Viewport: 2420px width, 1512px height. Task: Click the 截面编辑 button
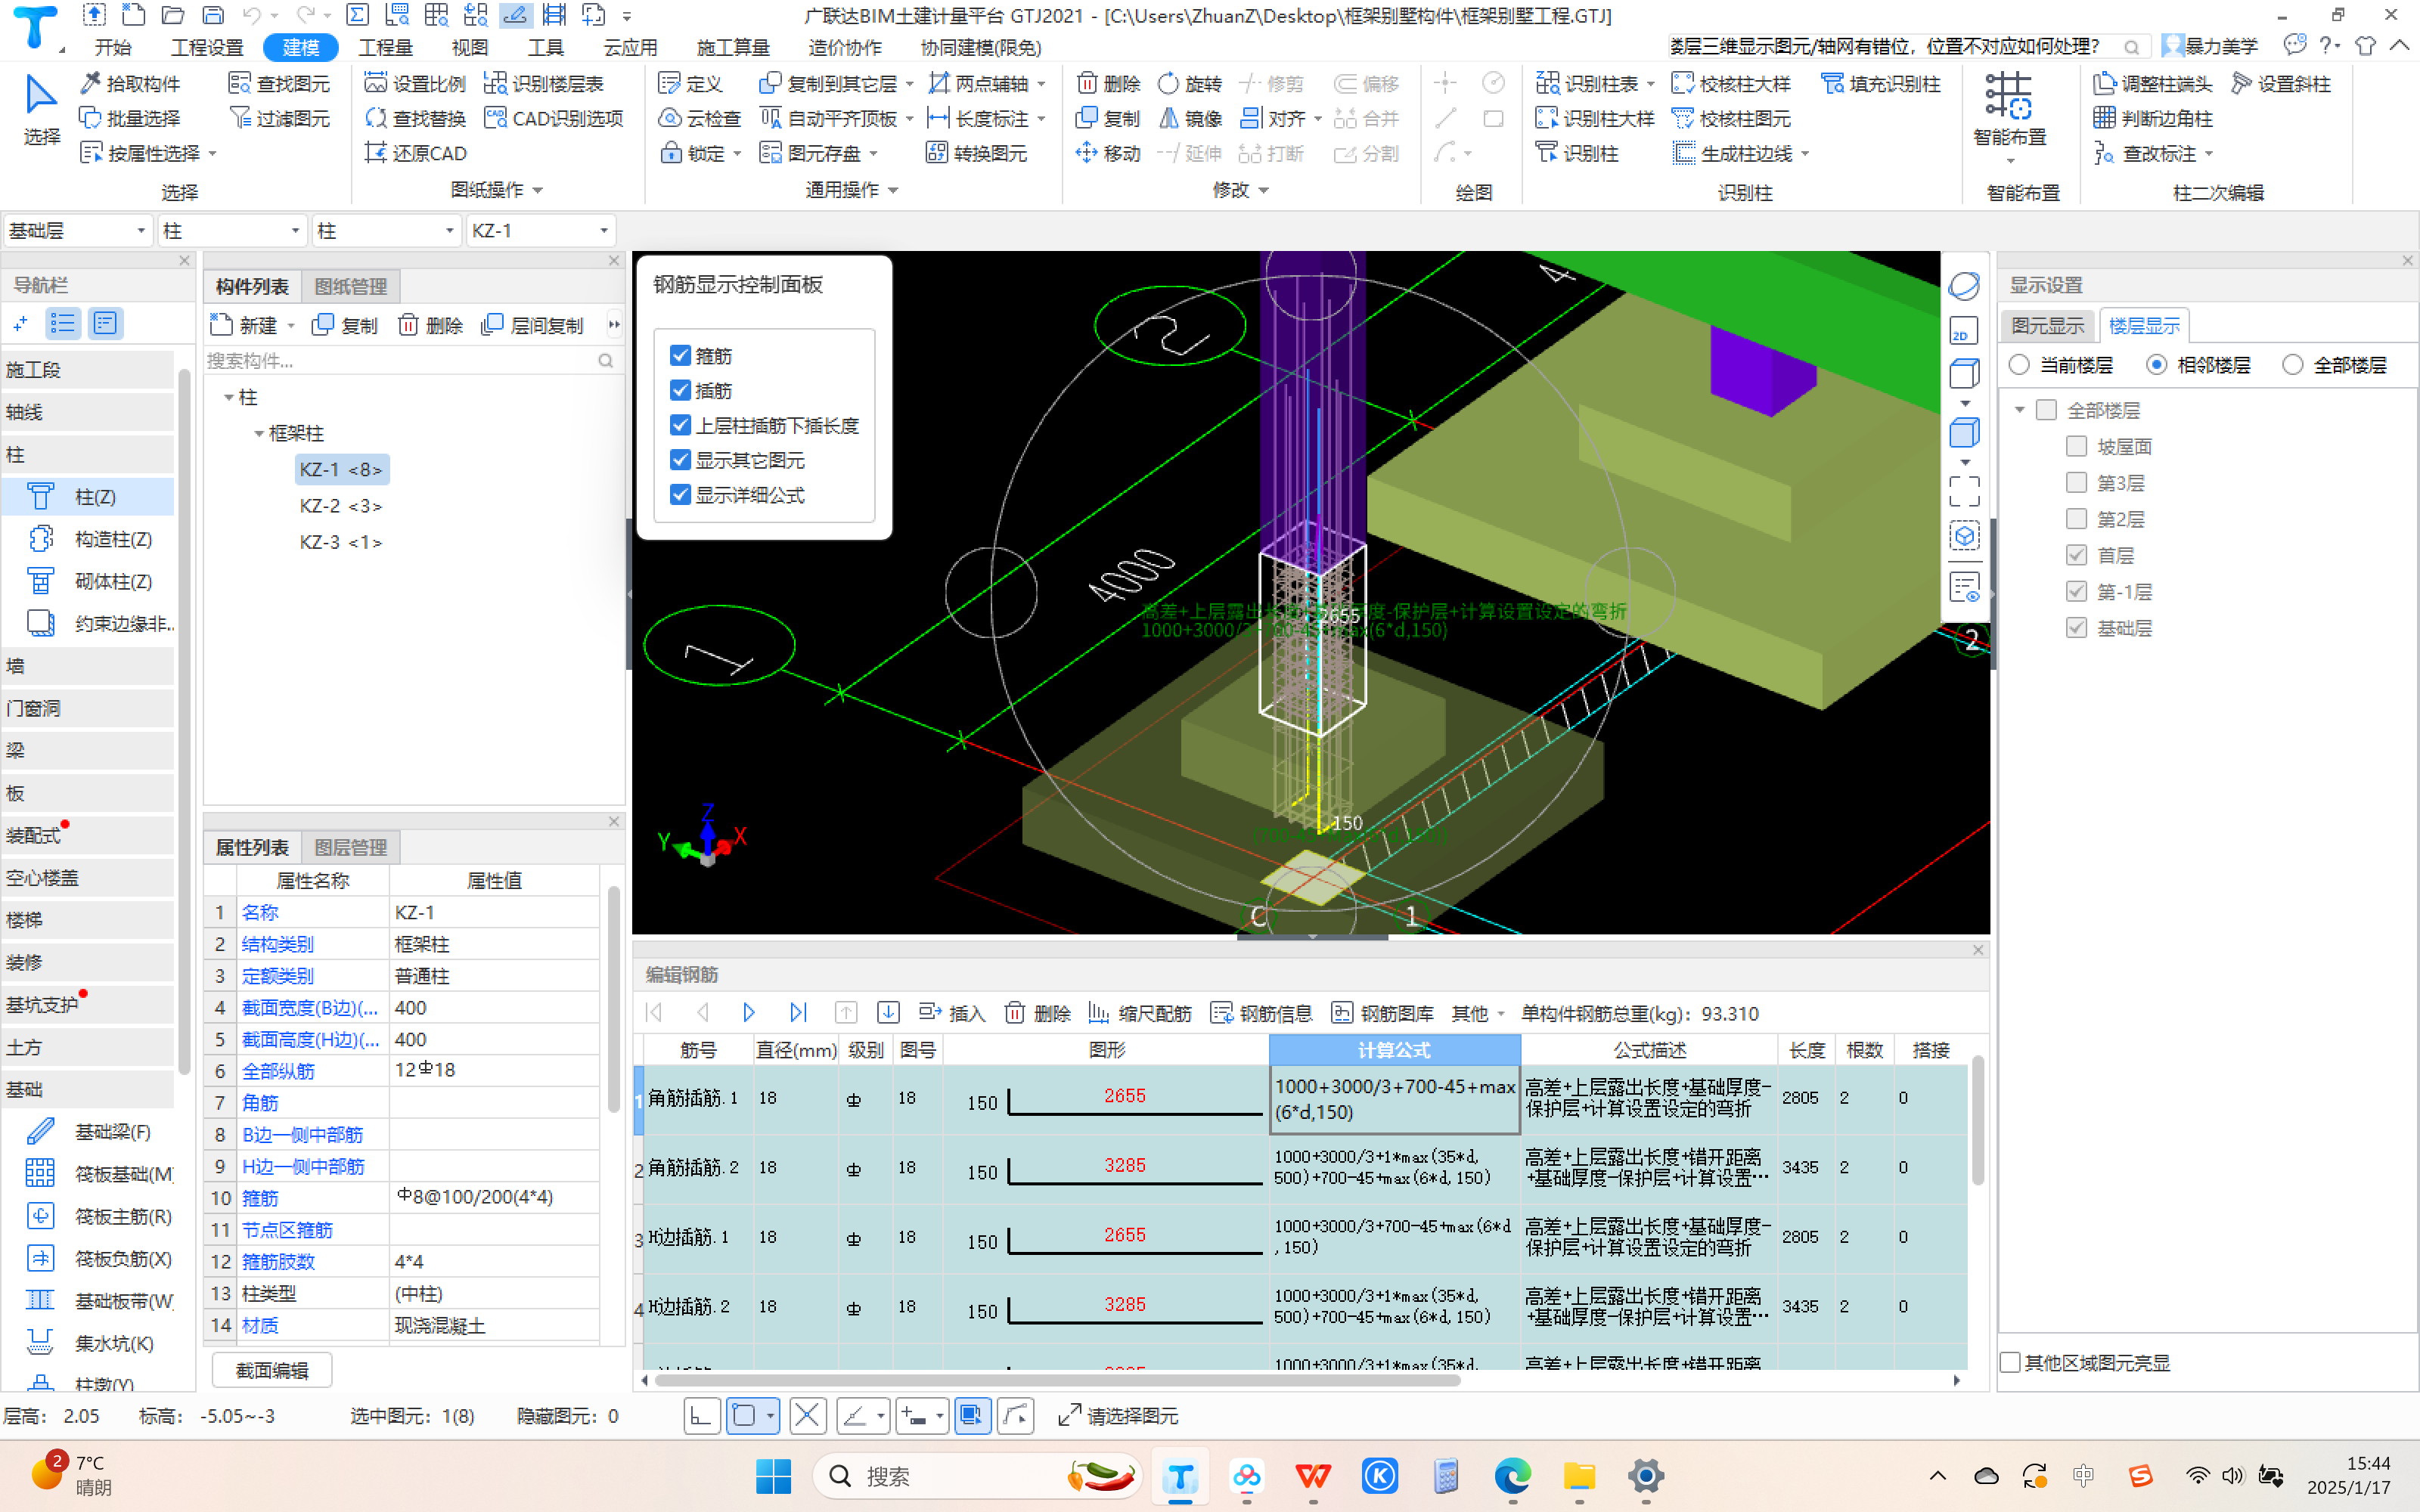pyautogui.click(x=272, y=1370)
